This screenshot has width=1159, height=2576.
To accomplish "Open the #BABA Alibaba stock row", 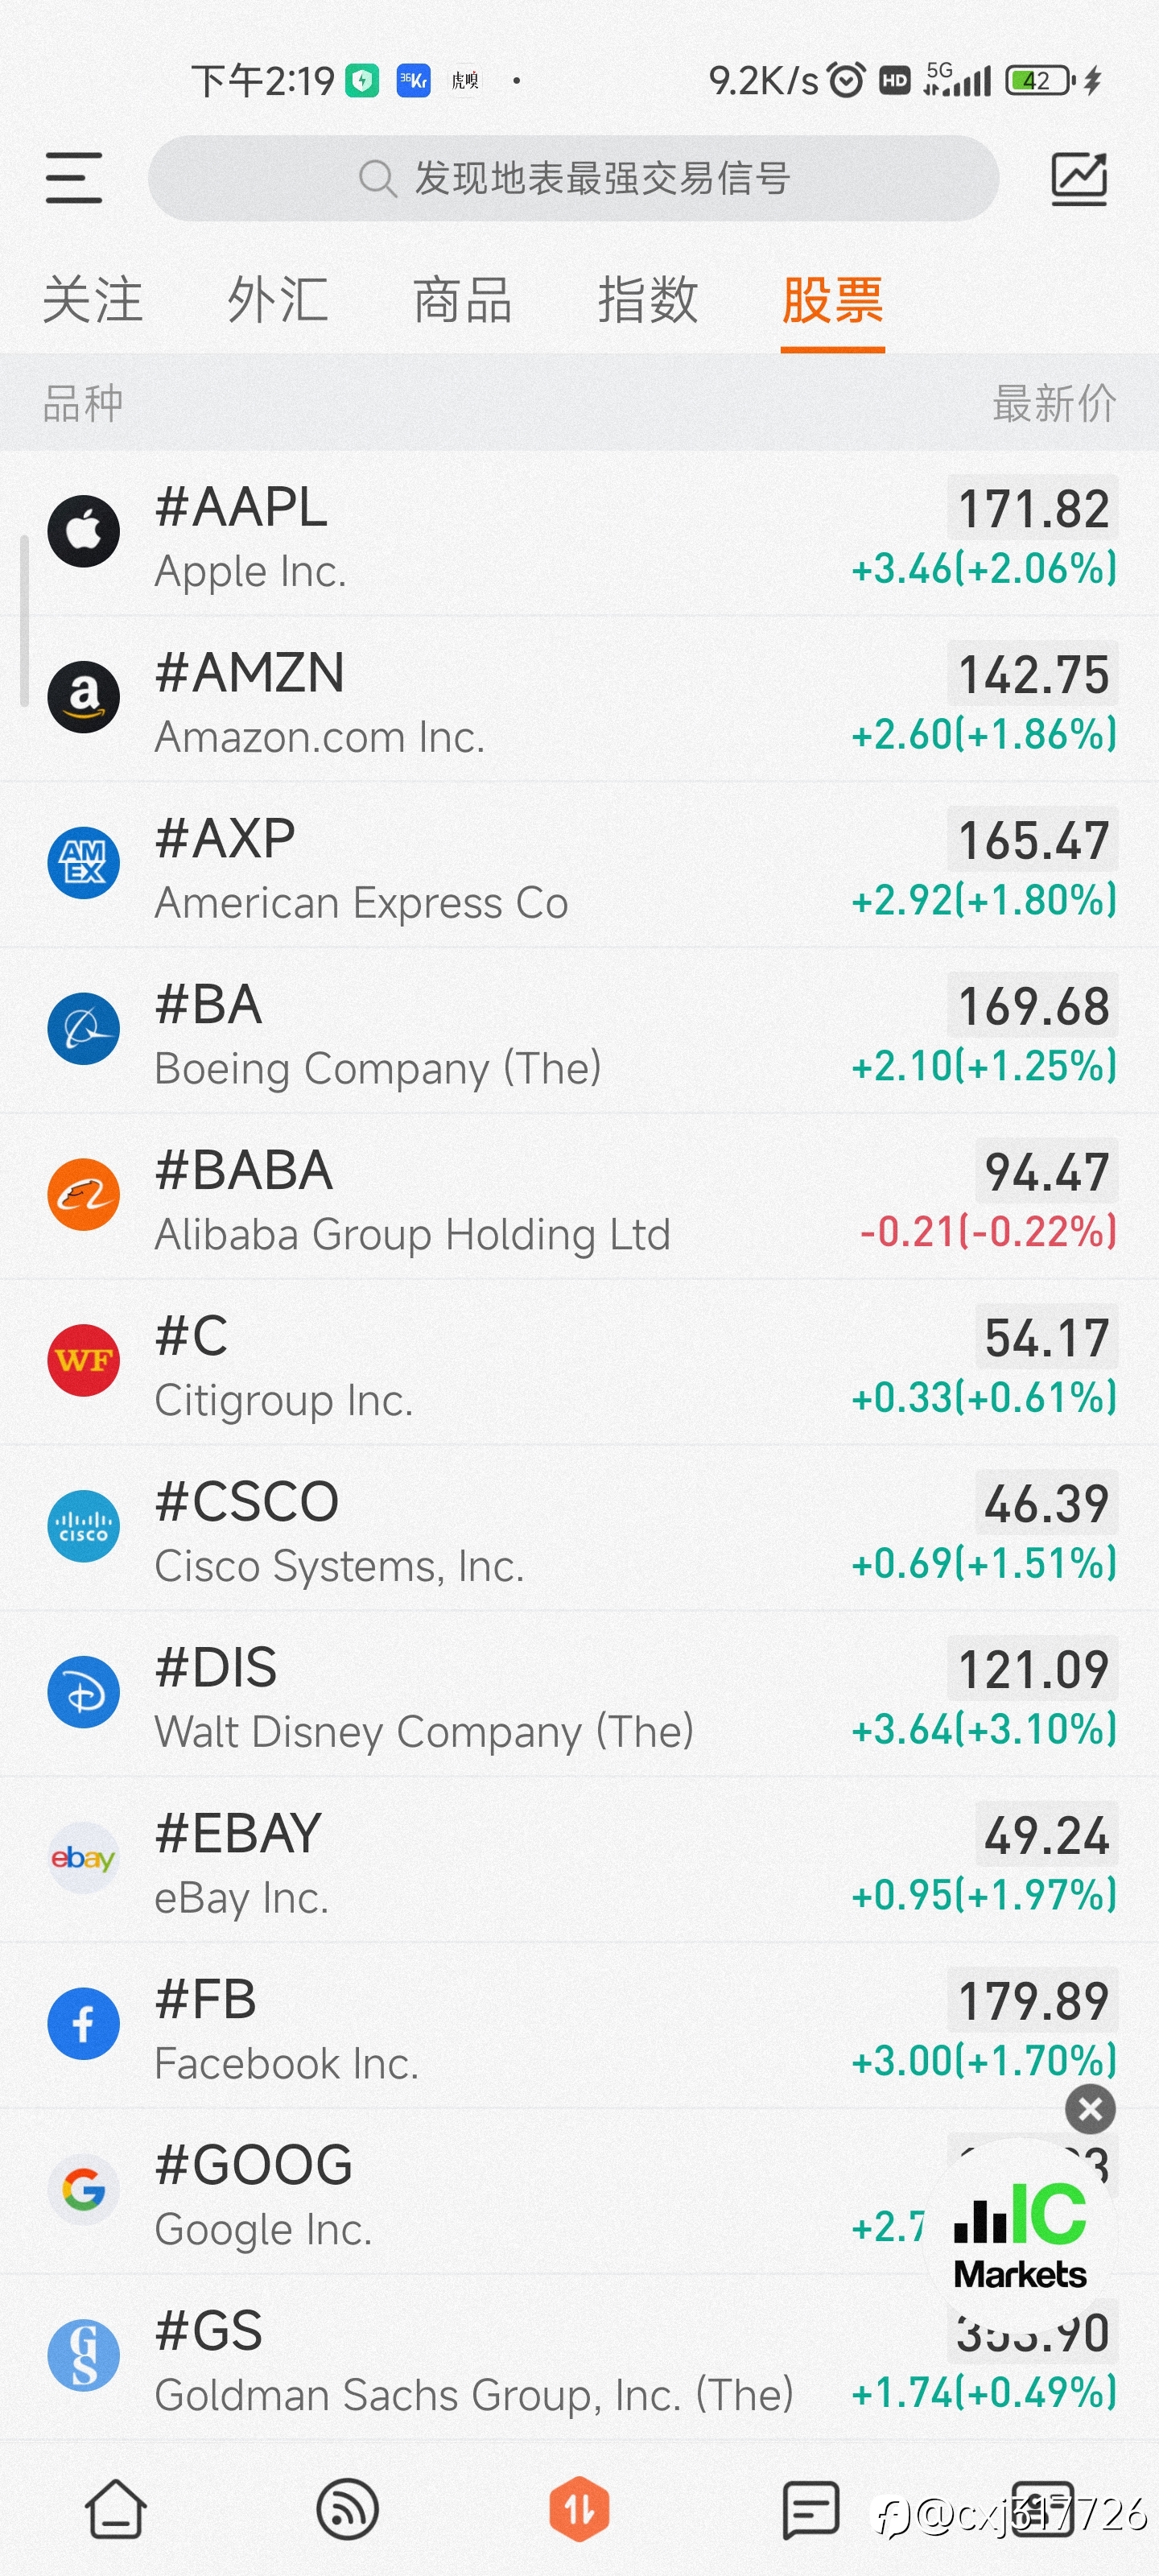I will point(580,1197).
